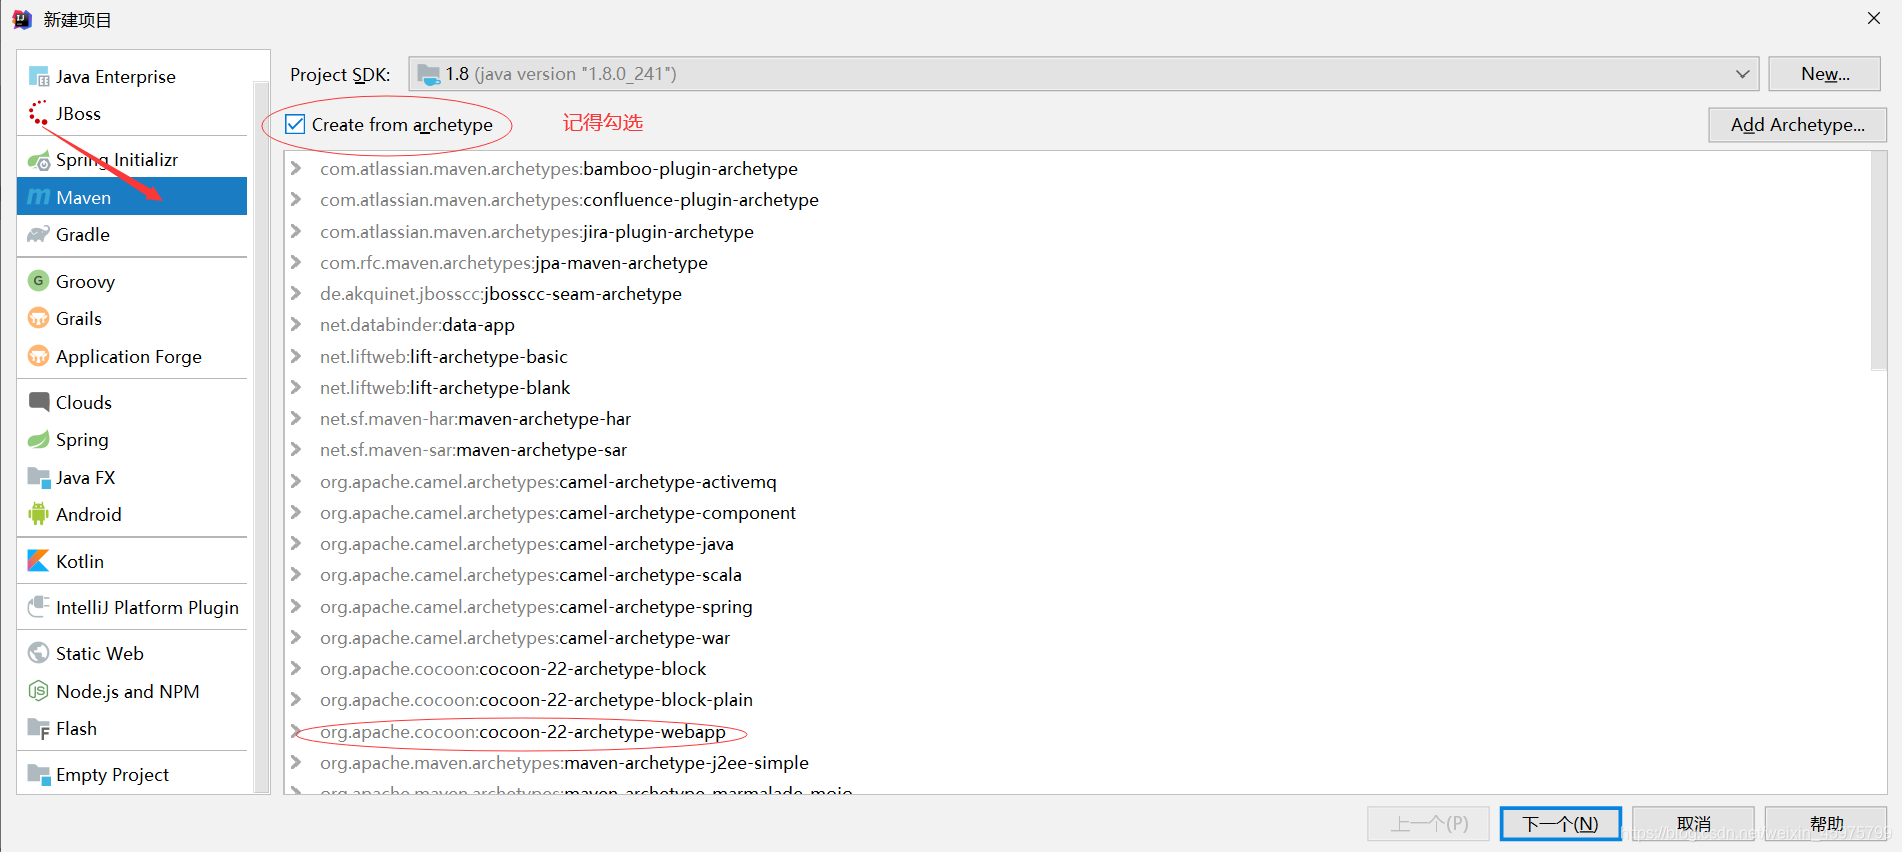1902x852 pixels.
Task: Select camel-archetype-component archetype
Action: 558,512
